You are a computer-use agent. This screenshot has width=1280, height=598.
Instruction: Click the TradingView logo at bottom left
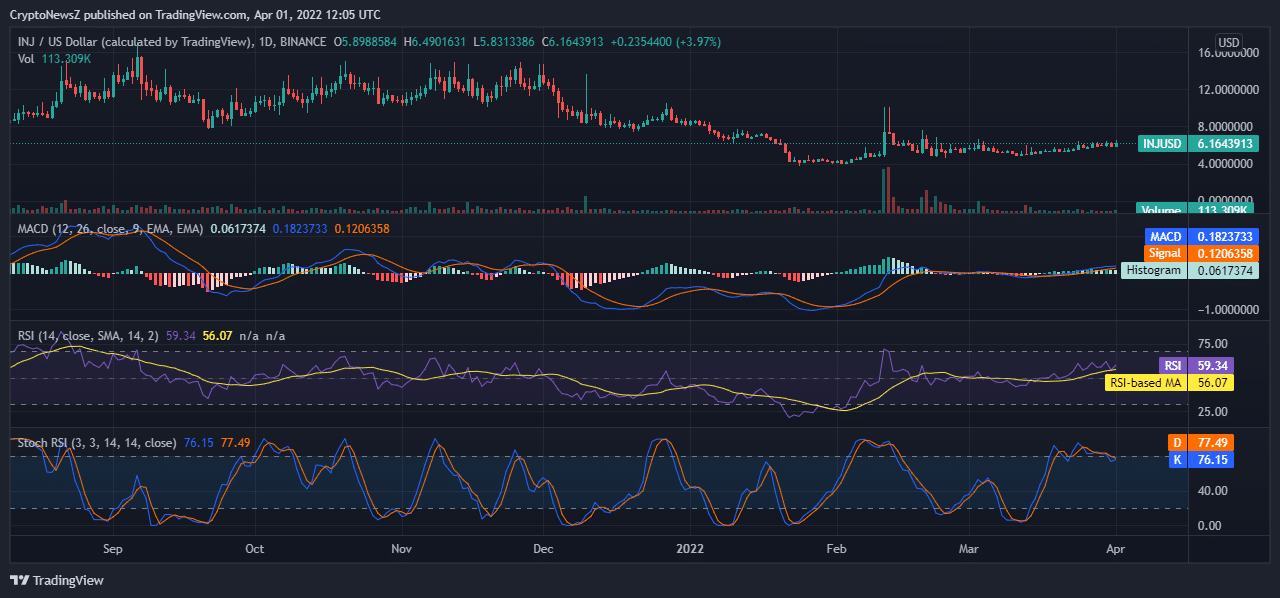[57, 580]
